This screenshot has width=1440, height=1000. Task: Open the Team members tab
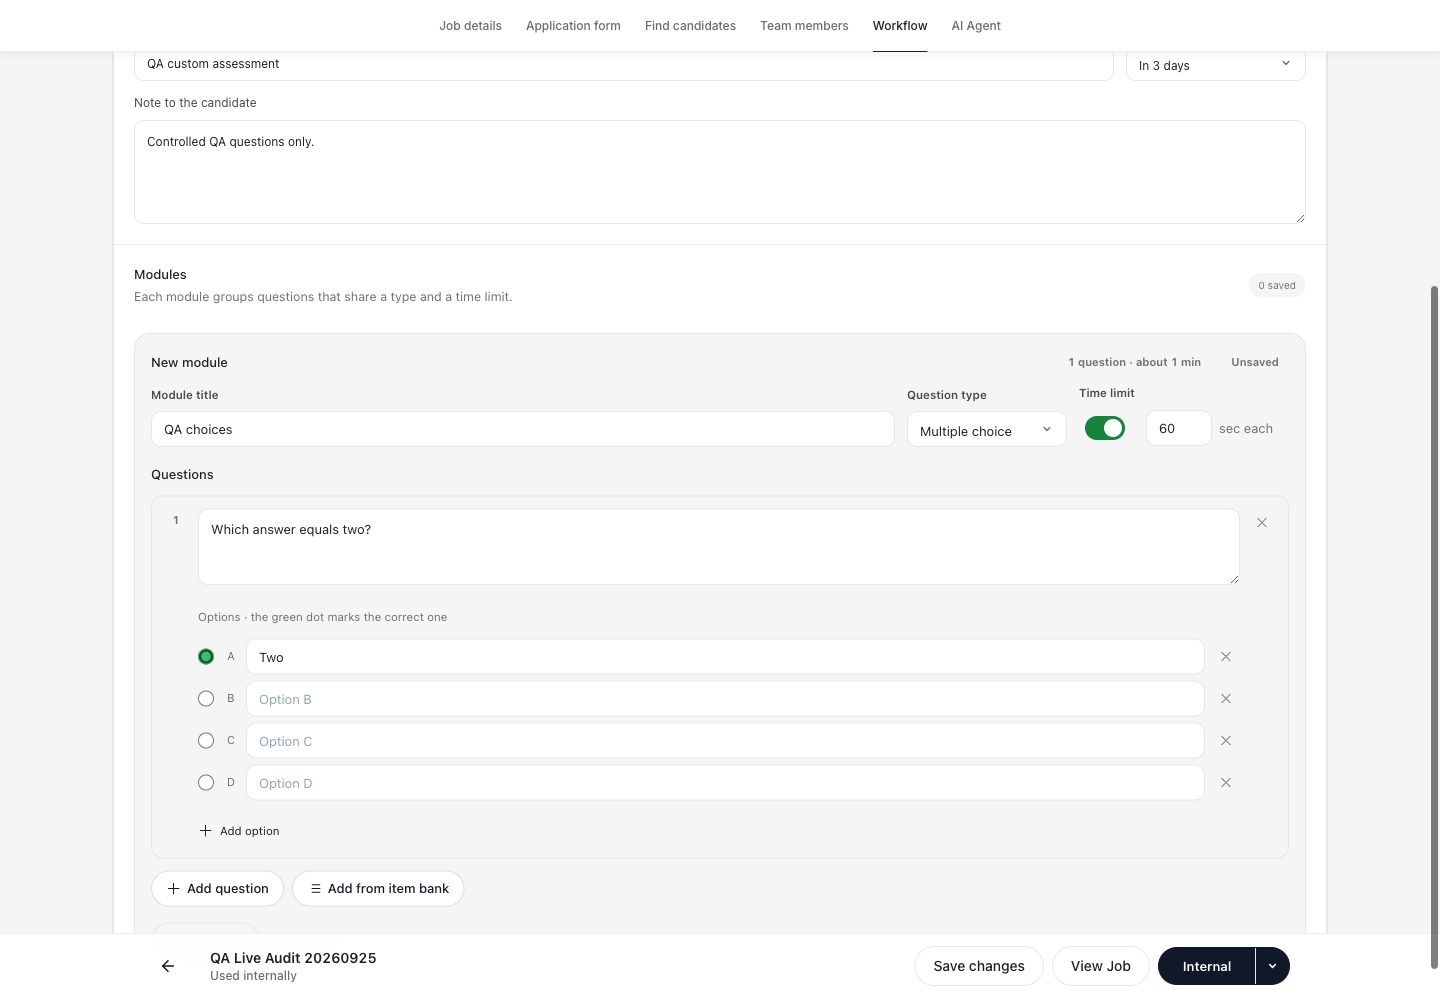coord(804,26)
